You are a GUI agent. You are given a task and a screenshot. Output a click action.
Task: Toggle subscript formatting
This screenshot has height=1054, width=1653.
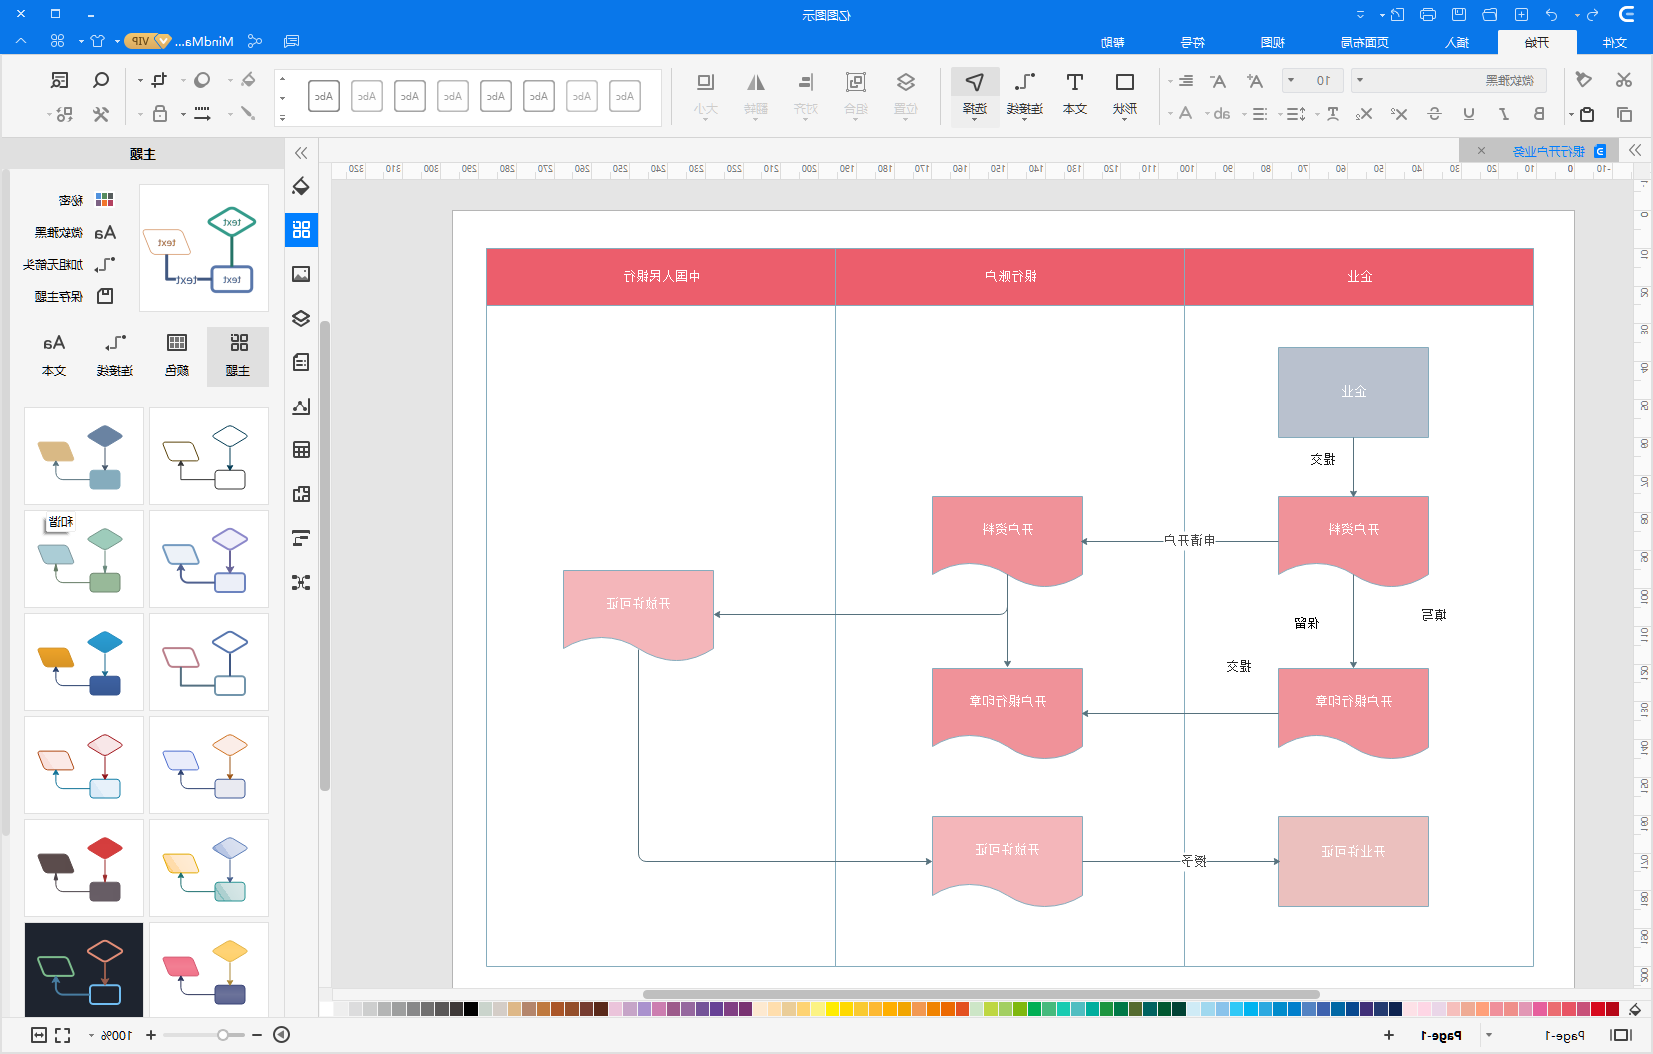tap(1364, 114)
